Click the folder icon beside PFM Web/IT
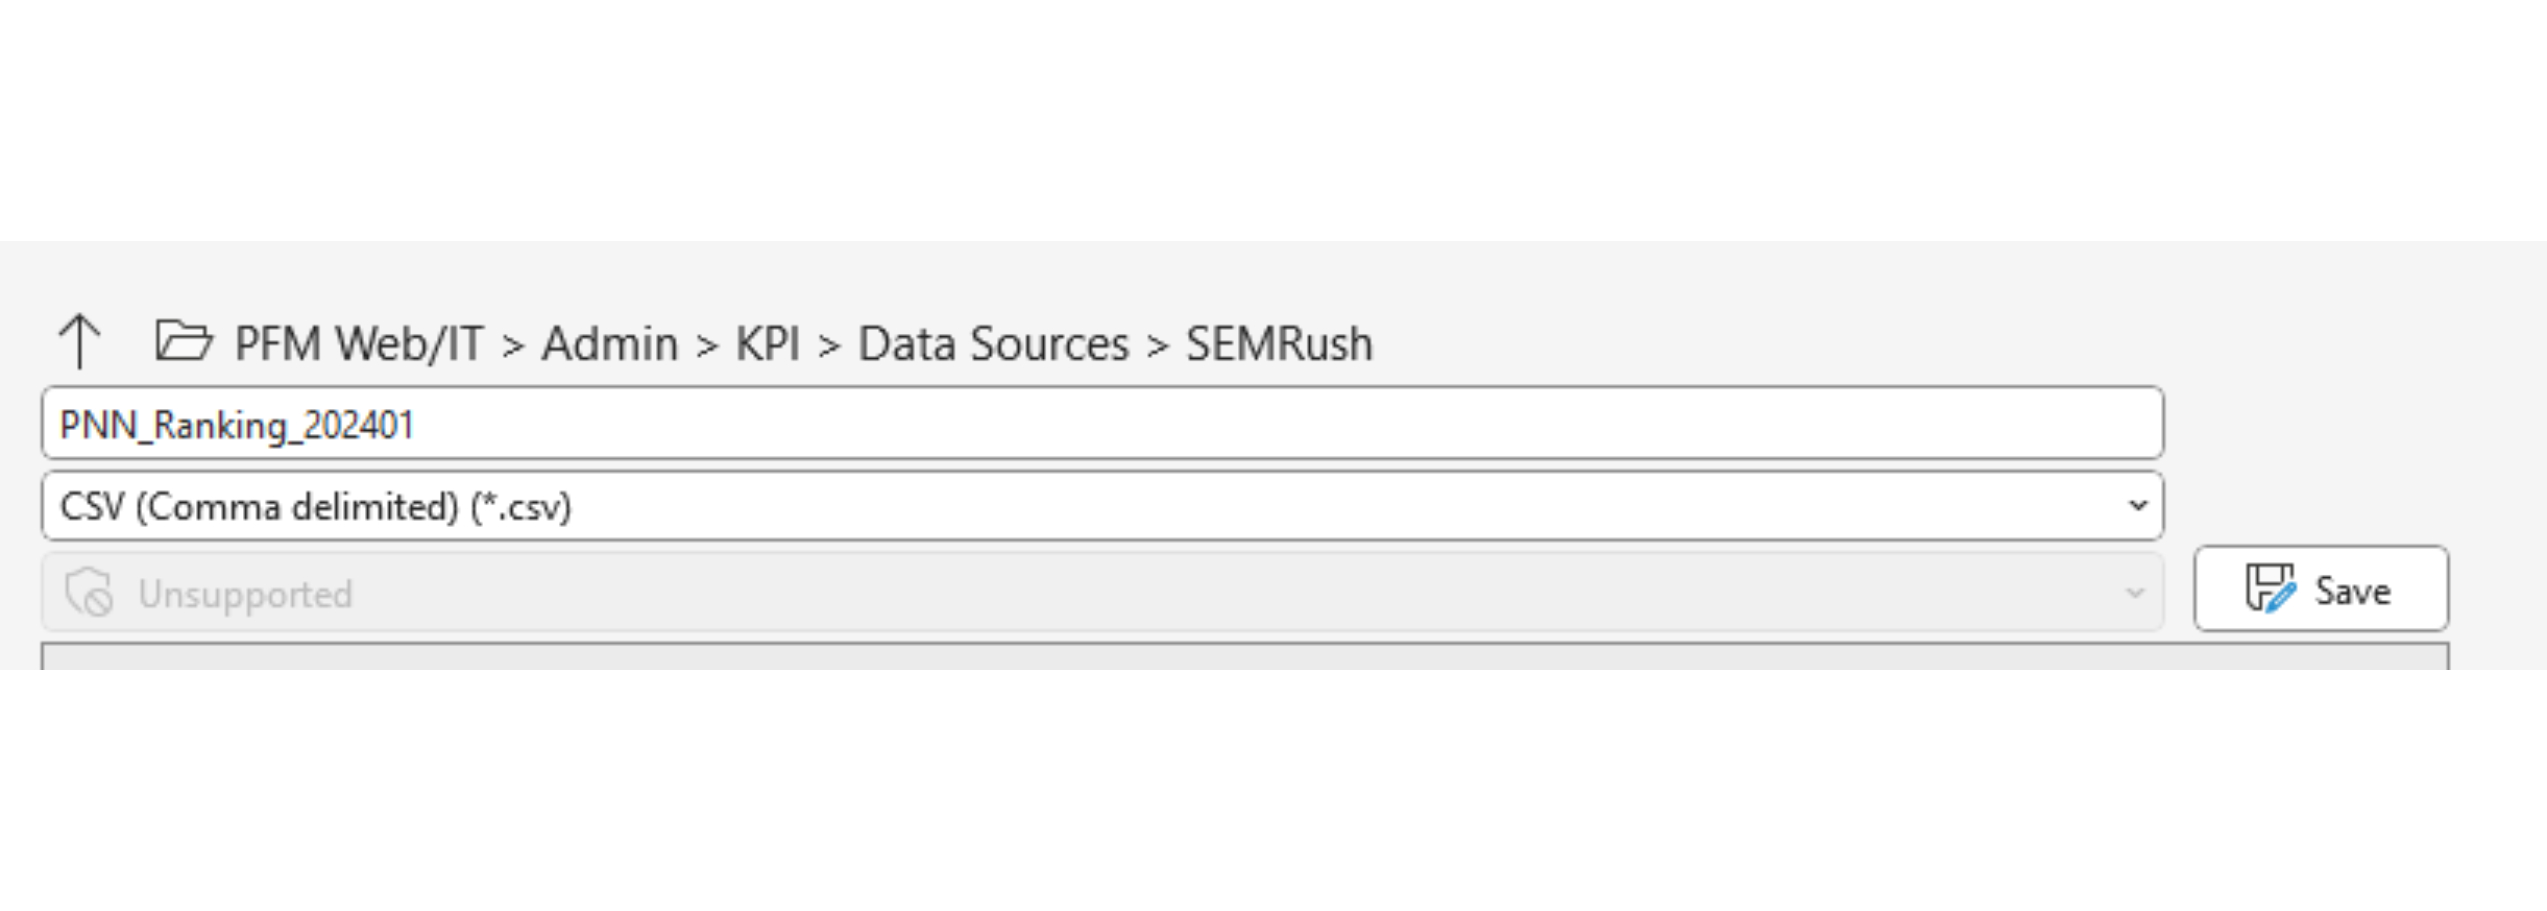 pos(183,342)
